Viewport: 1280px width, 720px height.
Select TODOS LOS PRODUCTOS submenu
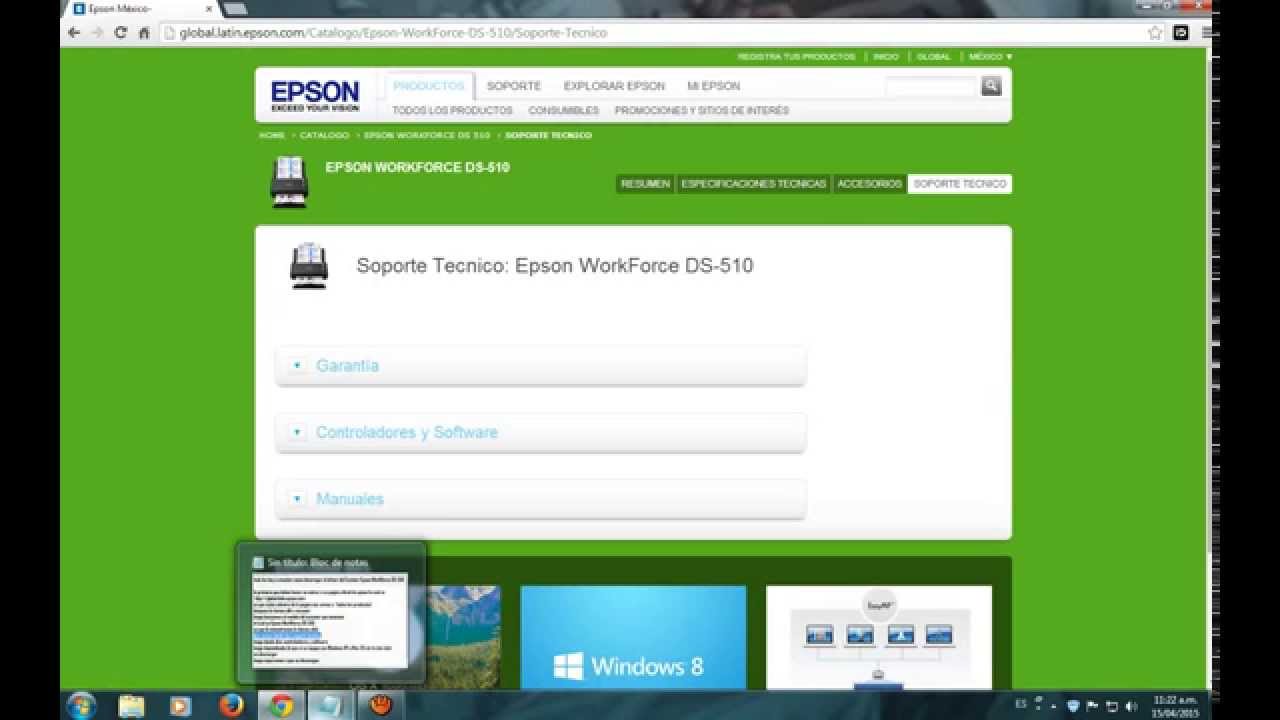452,111
